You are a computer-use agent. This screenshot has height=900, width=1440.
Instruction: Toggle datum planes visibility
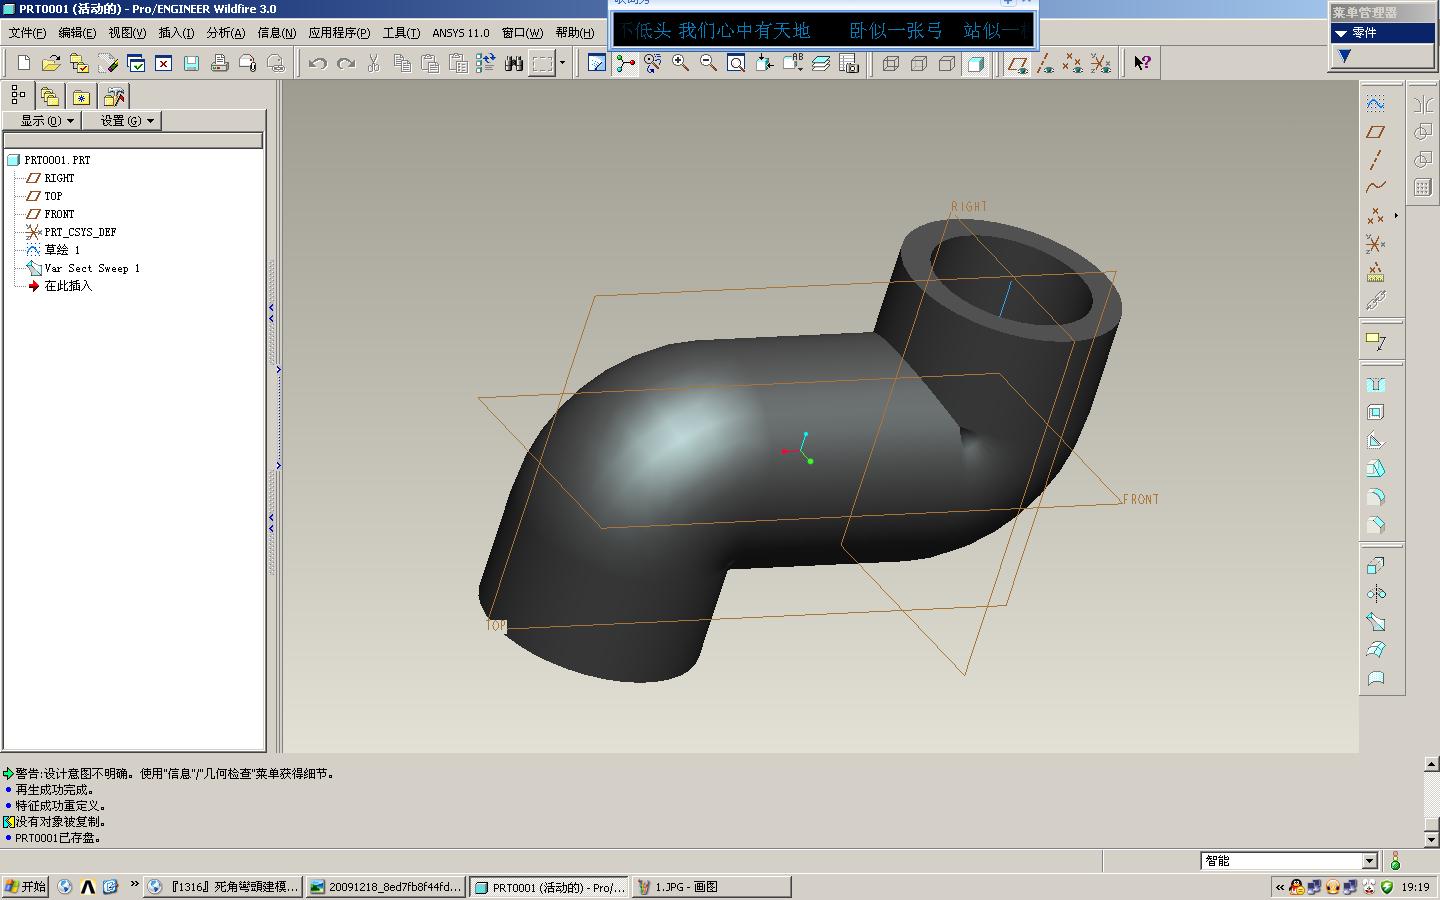click(1017, 63)
